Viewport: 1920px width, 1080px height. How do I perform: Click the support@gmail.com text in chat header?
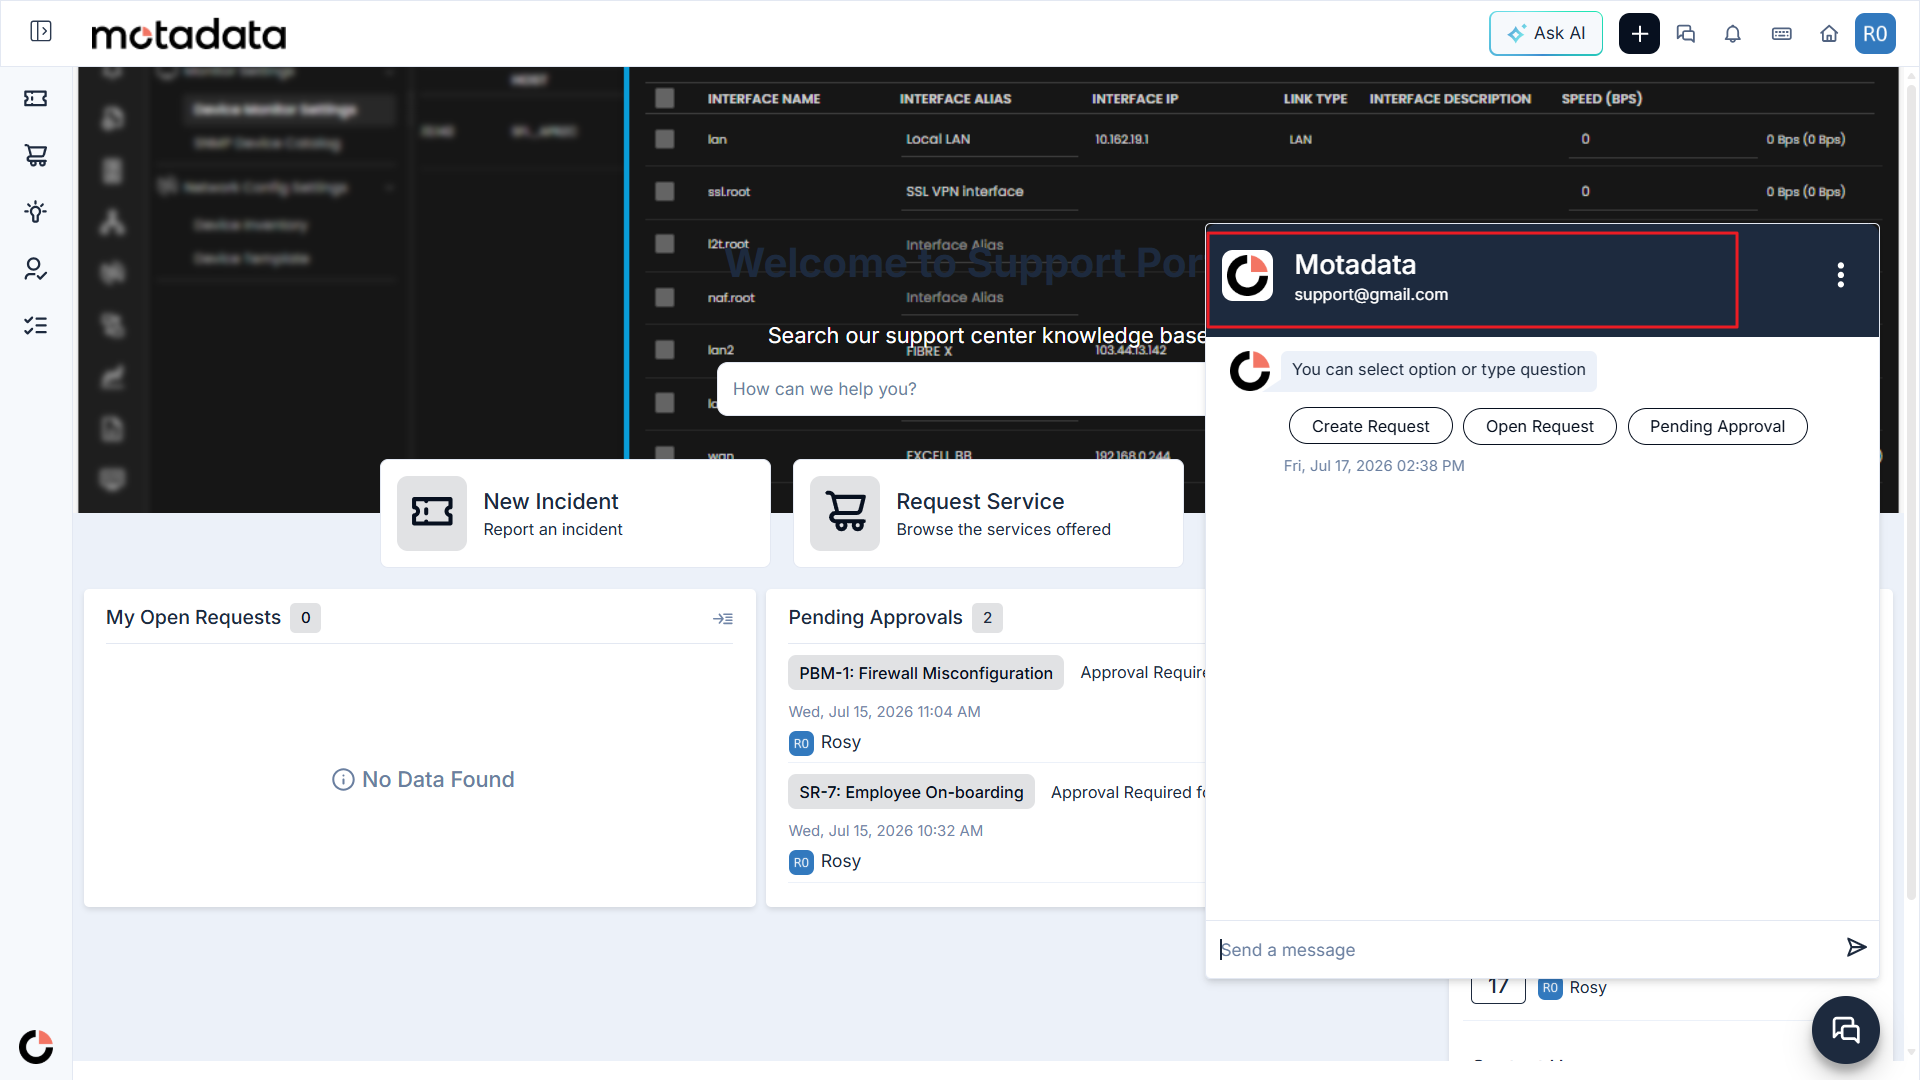(1371, 295)
